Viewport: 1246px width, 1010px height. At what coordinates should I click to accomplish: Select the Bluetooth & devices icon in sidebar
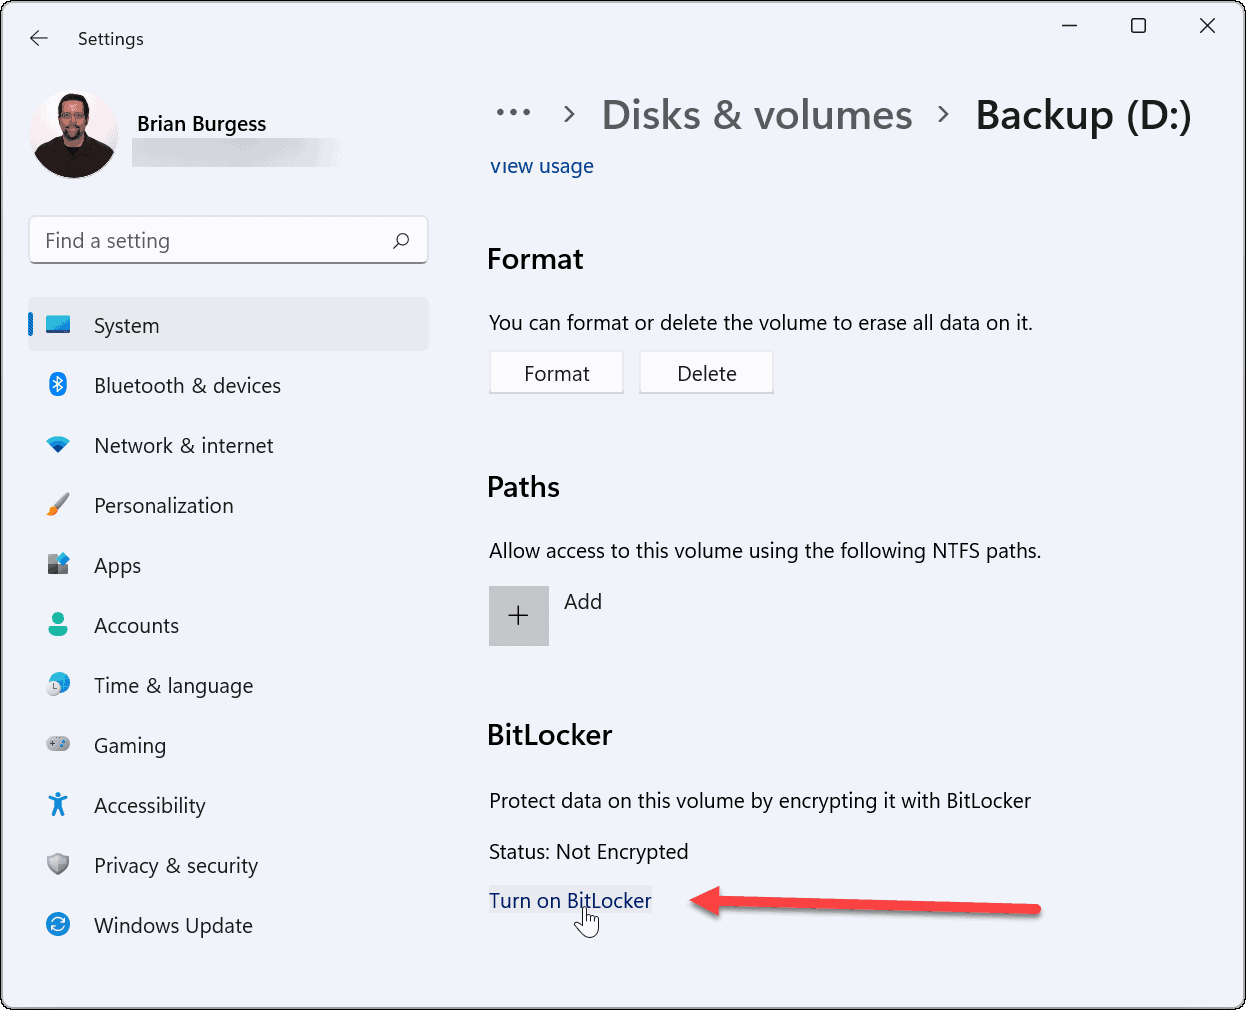[x=57, y=385]
